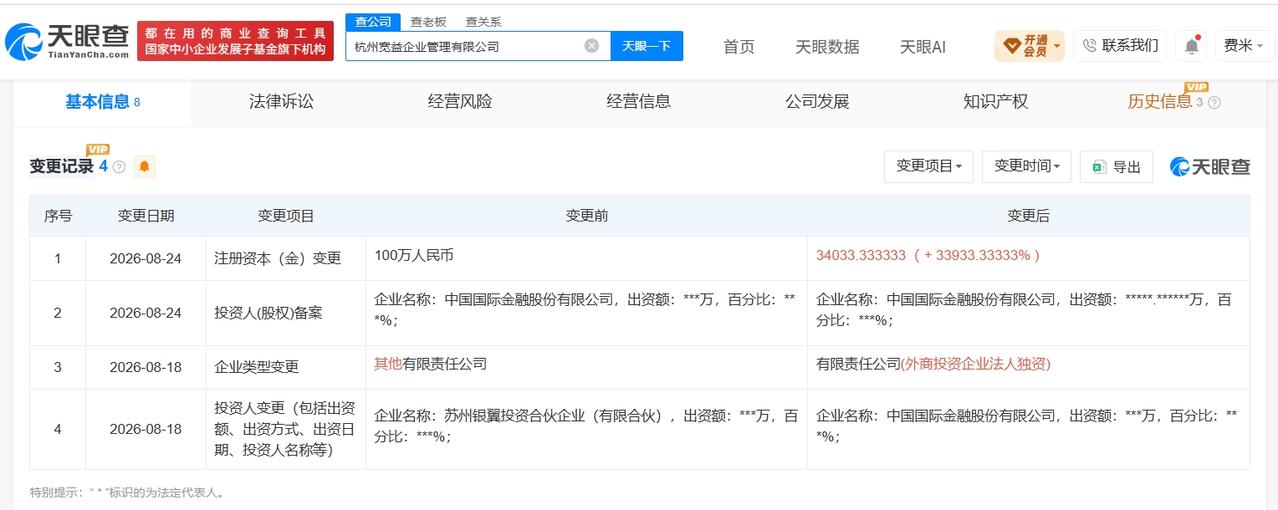Image resolution: width=1278 pixels, height=510 pixels.
Task: Switch to the 历史信息 tab
Action: click(x=1160, y=102)
